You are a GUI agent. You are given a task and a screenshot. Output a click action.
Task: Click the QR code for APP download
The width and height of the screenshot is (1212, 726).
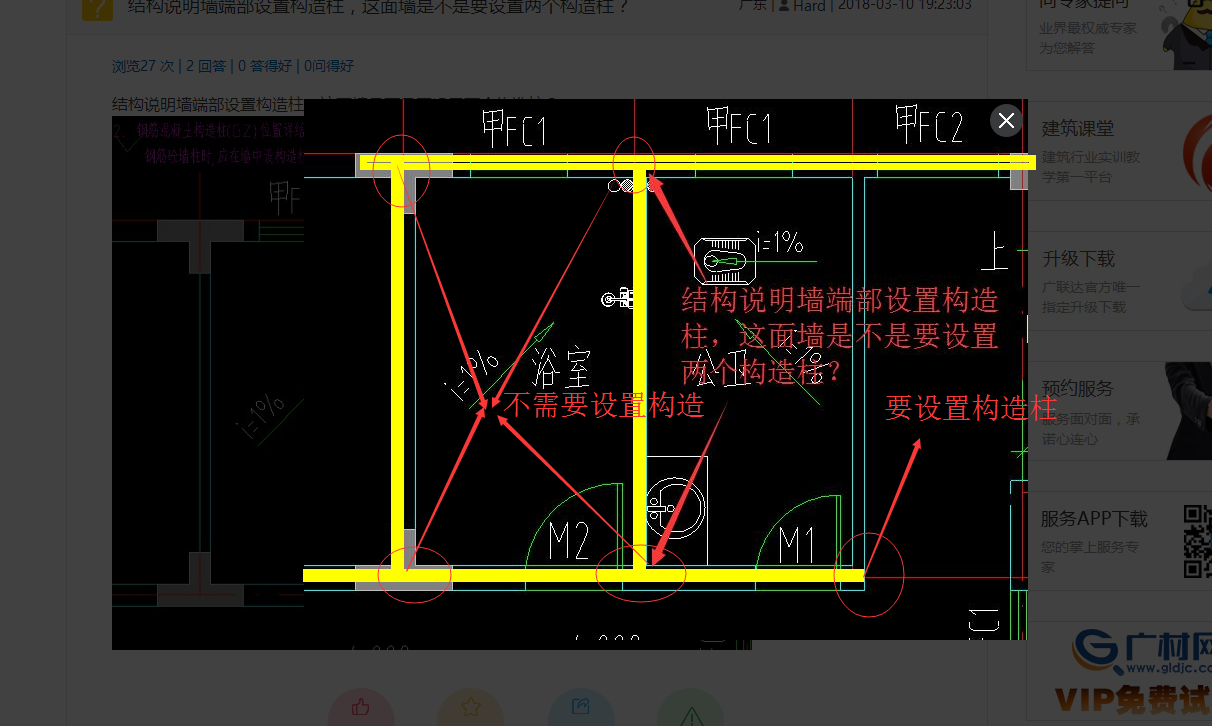coord(1198,542)
